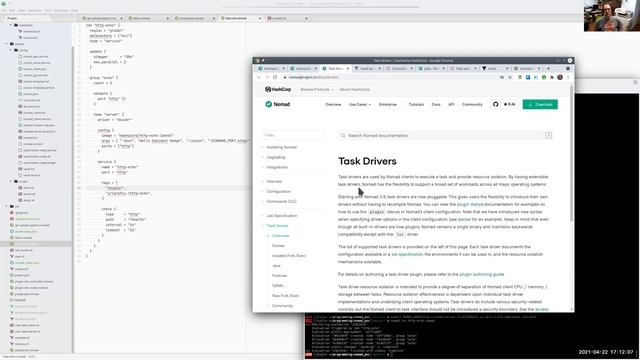Open the QEMU driver sidebar link
Screen dimensions: 640x360
pyautogui.click(x=278, y=286)
